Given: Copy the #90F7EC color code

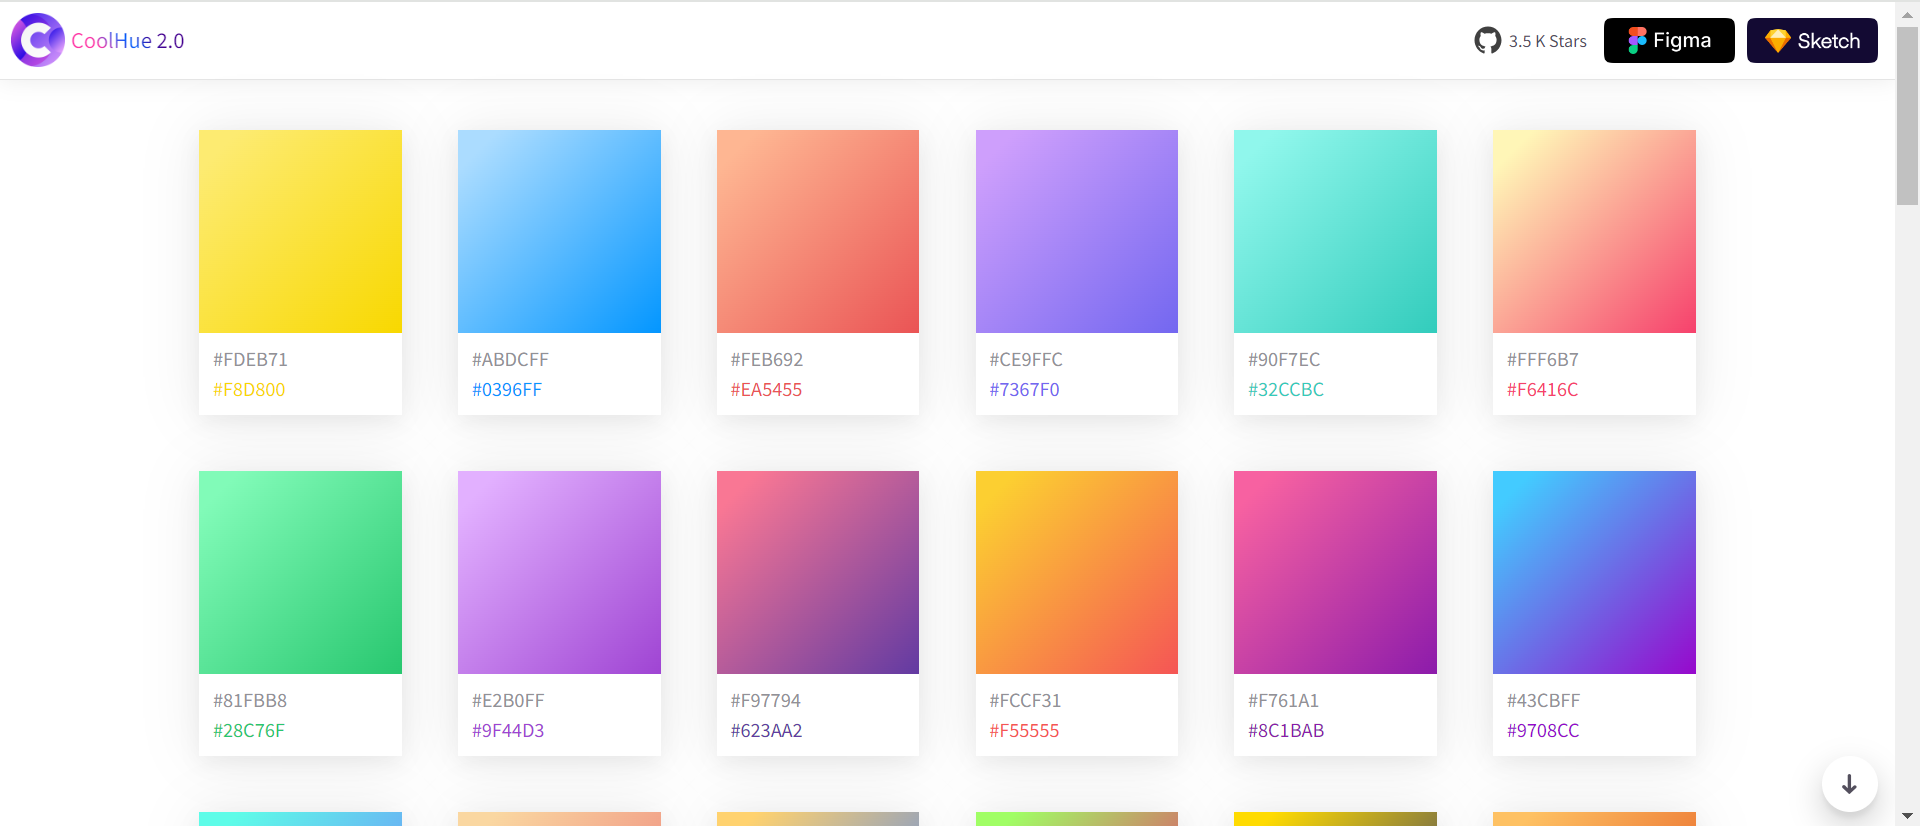Looking at the screenshot, I should 1284,360.
